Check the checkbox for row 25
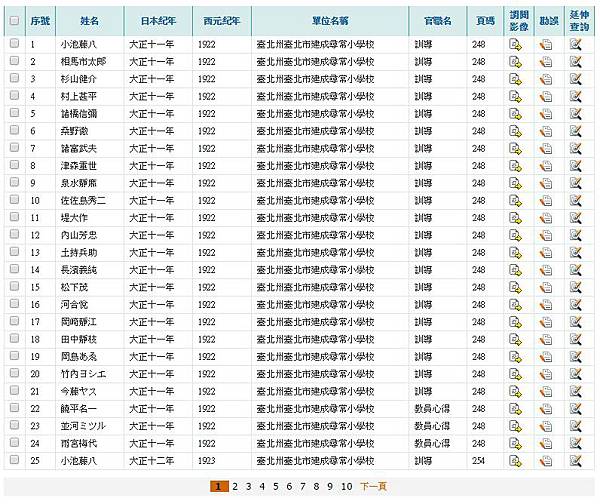Image resolution: width=600 pixels, height=504 pixels. click(14, 459)
